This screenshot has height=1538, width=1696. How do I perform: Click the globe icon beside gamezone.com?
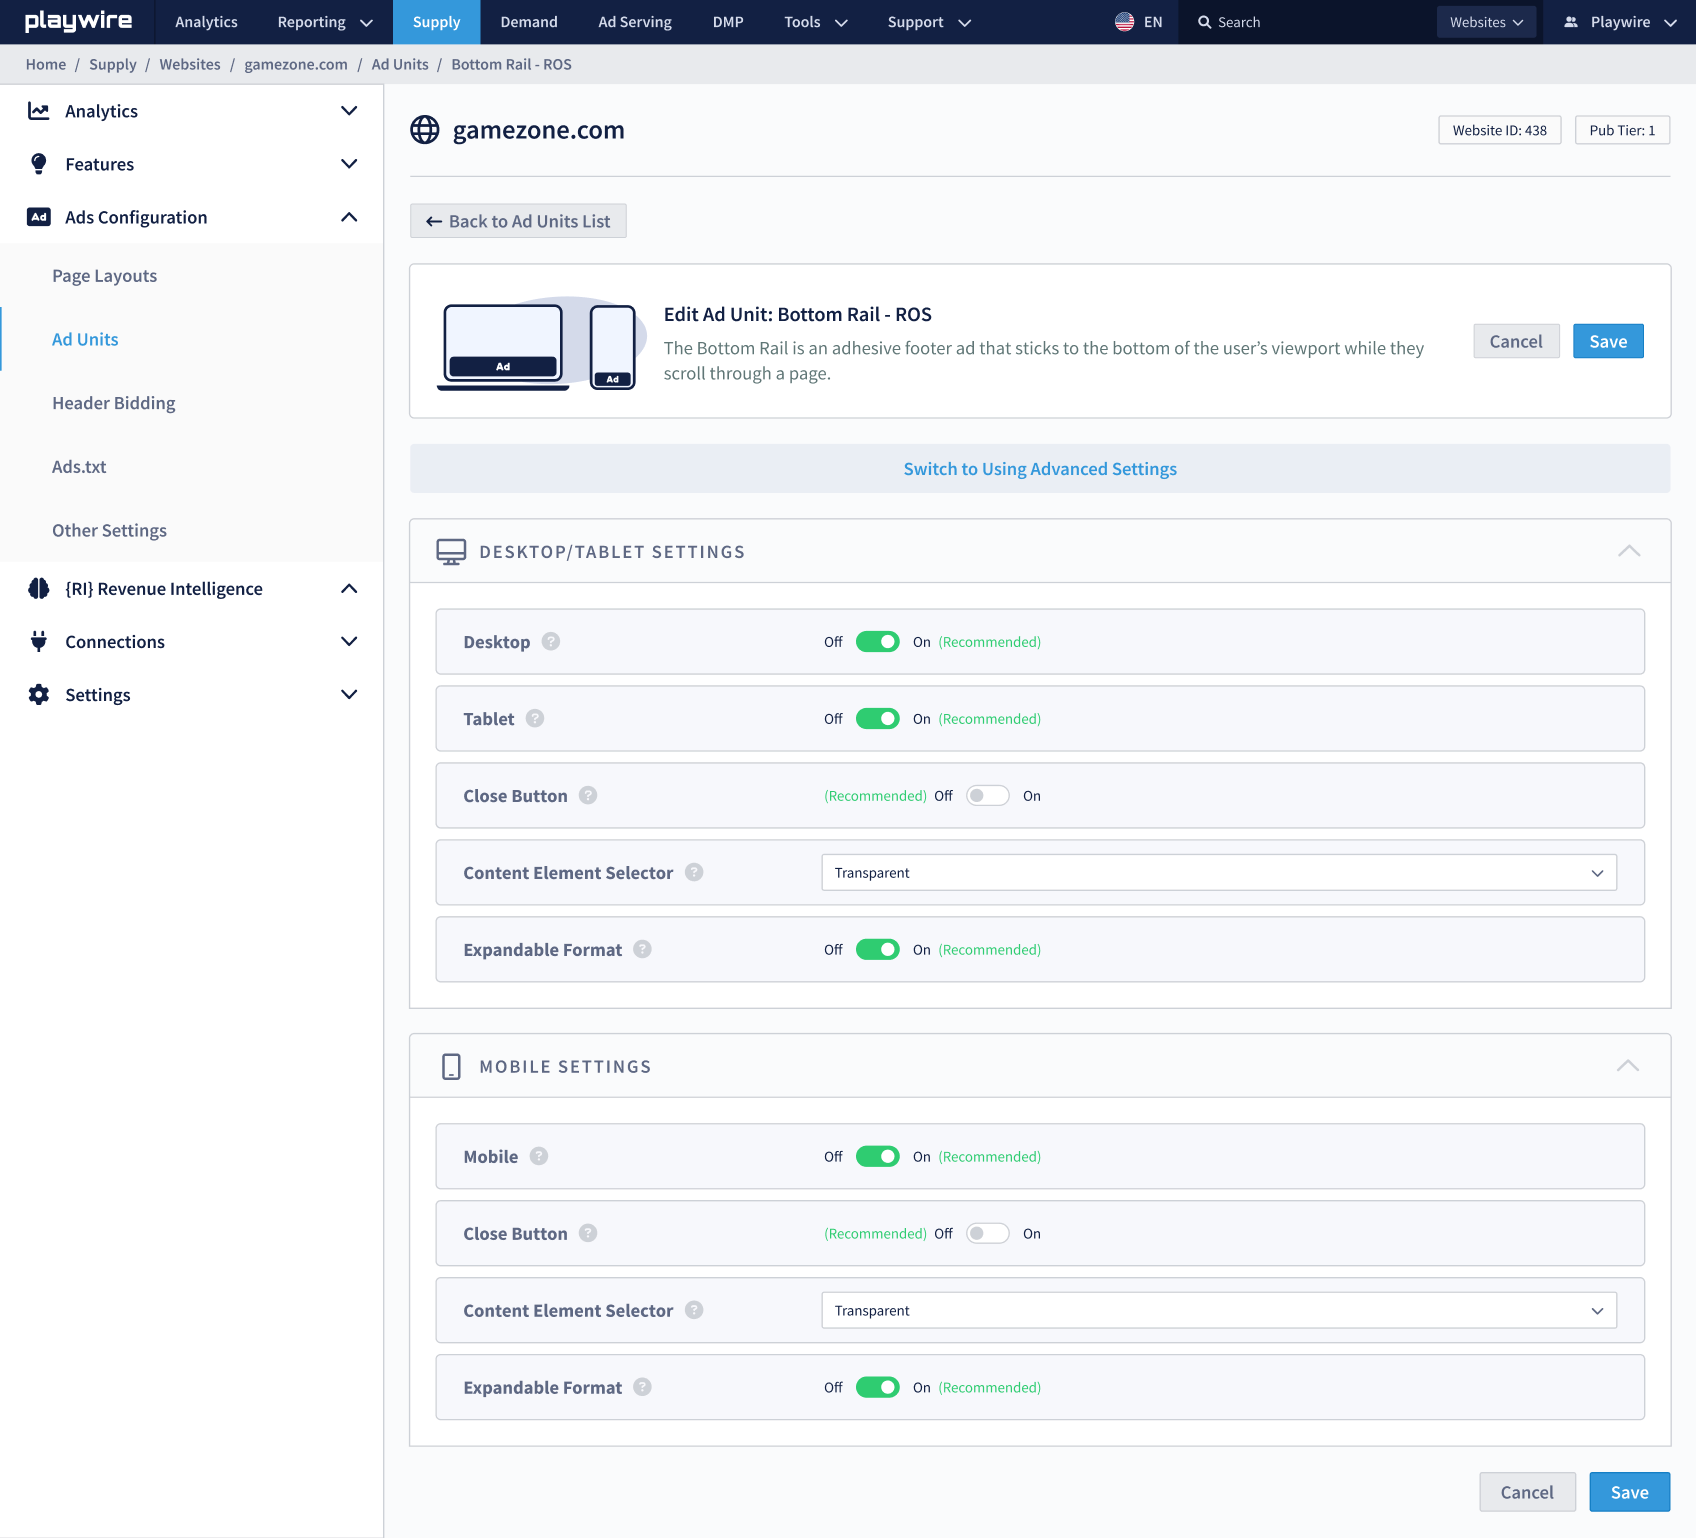(425, 130)
